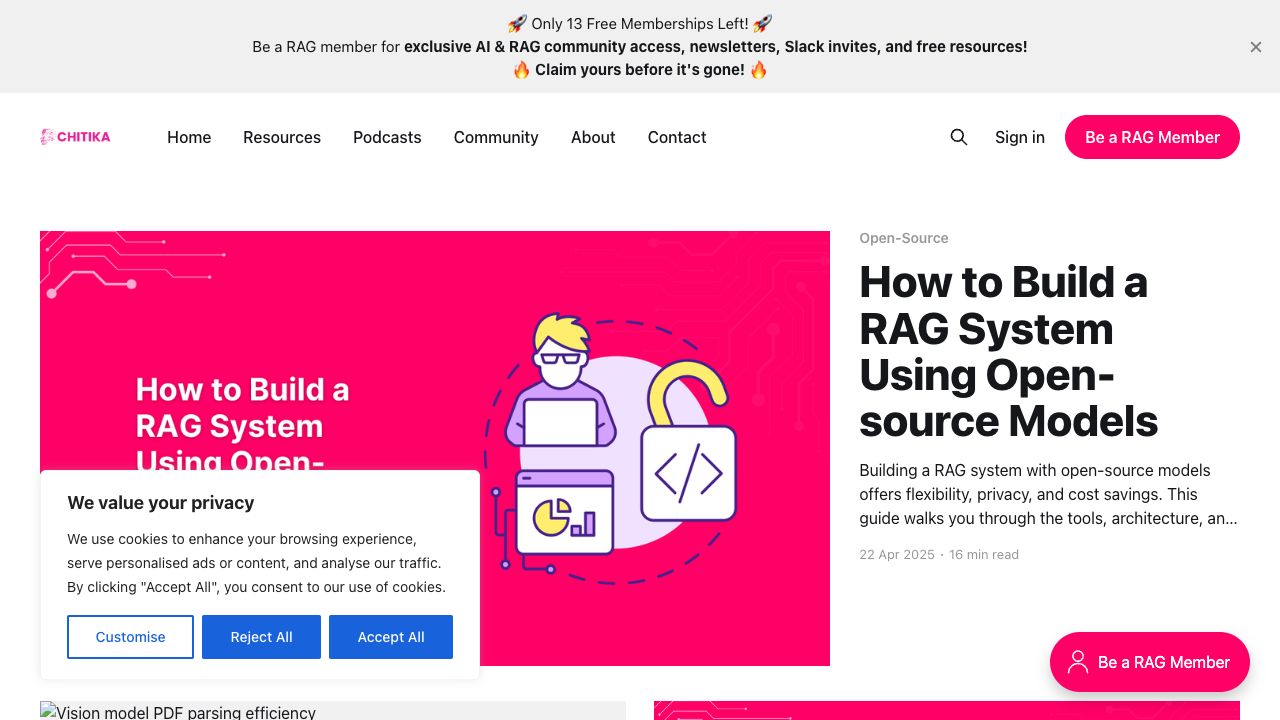Go to the Podcasts page
Screen dimensions: 1280x720
coord(387,137)
